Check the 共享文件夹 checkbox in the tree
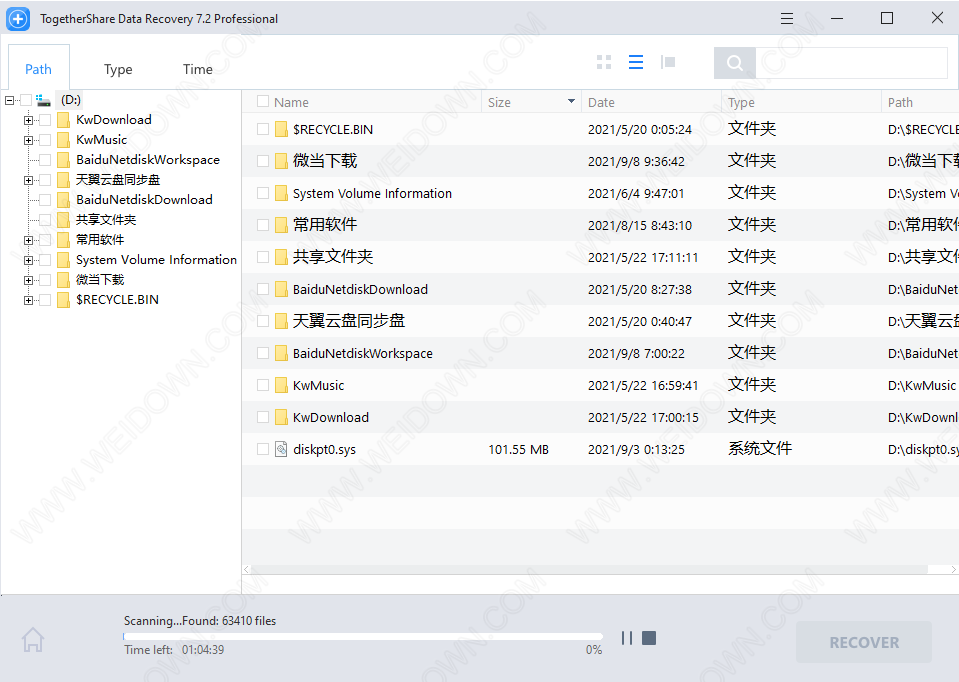 tap(45, 220)
